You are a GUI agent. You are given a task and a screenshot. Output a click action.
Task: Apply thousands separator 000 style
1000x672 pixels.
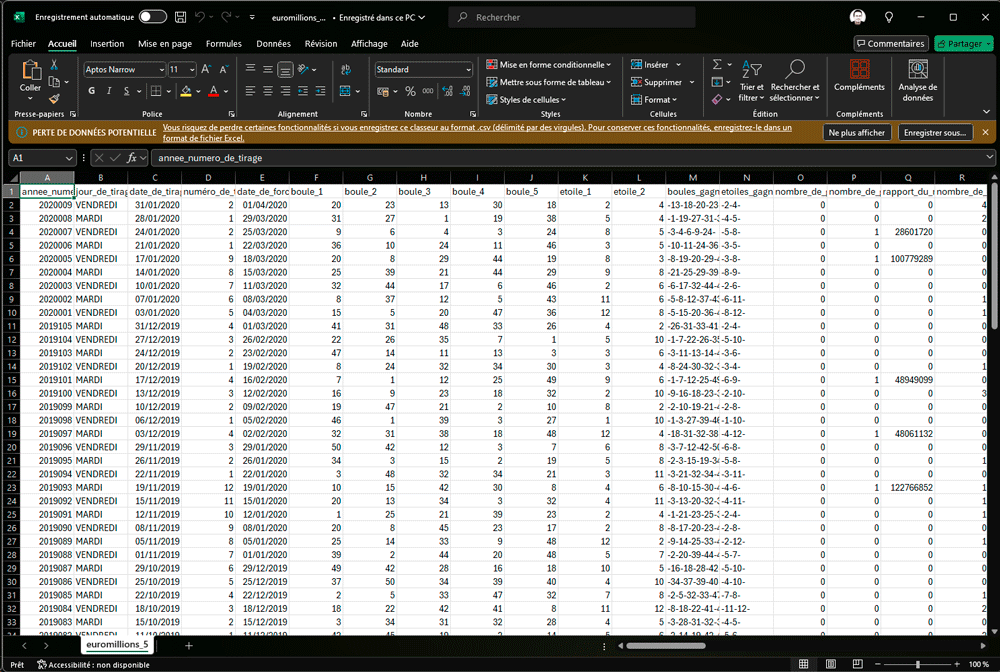[x=428, y=91]
